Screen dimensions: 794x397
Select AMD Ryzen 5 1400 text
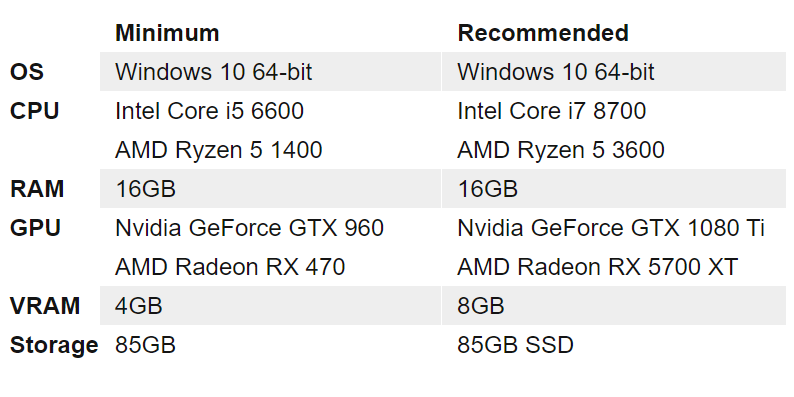pyautogui.click(x=219, y=150)
